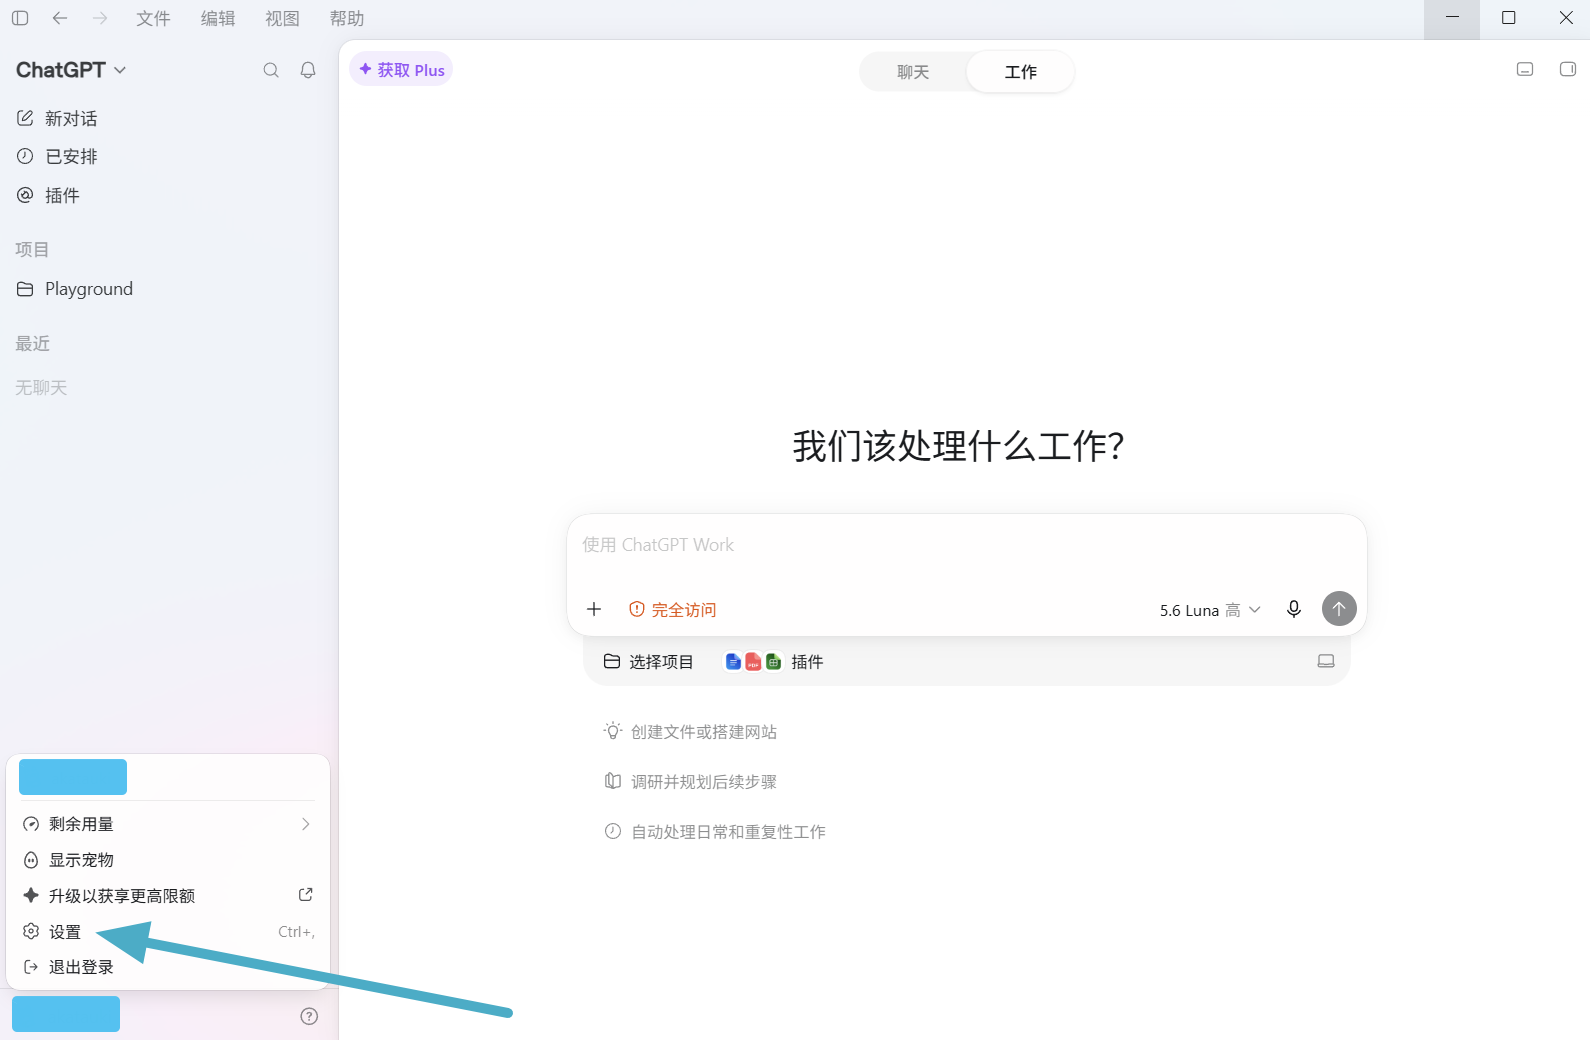
Task: Open the 视图 menu
Action: pos(282,18)
